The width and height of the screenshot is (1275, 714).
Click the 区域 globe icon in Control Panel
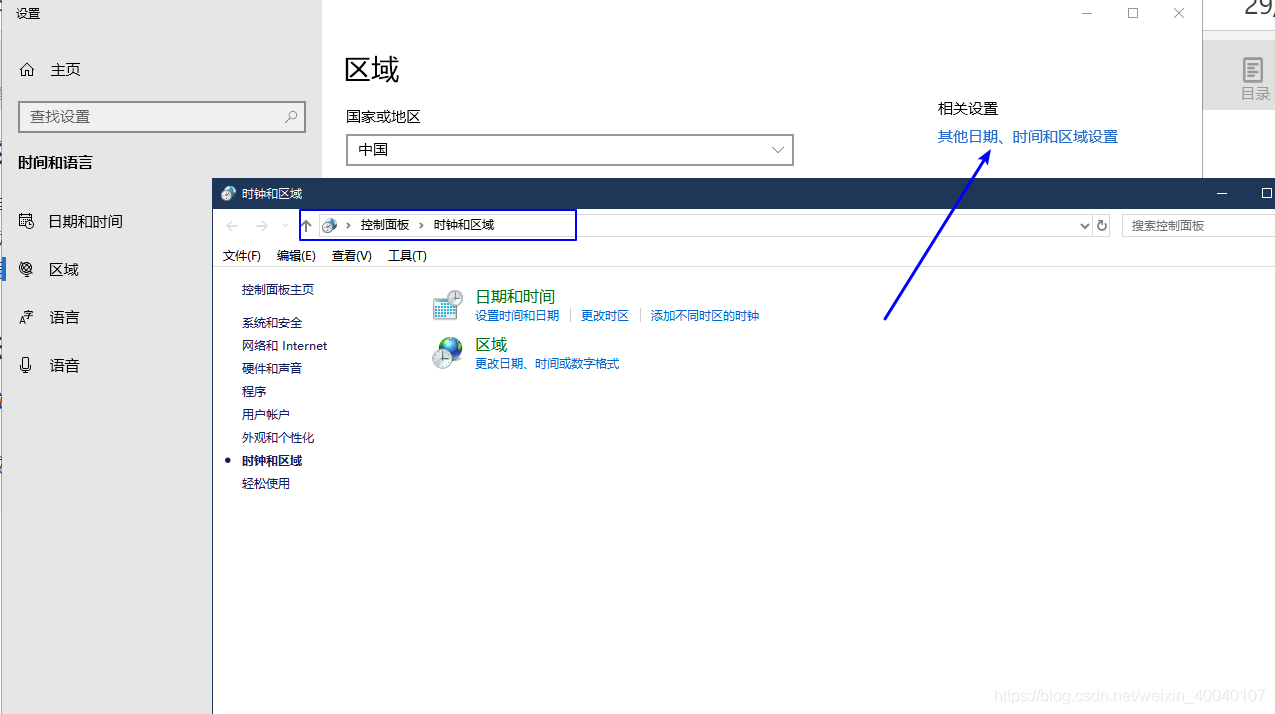447,352
